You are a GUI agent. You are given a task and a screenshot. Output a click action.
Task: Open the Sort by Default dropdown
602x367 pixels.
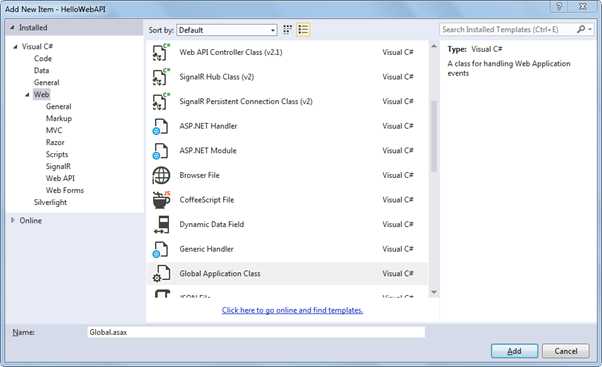(227, 30)
